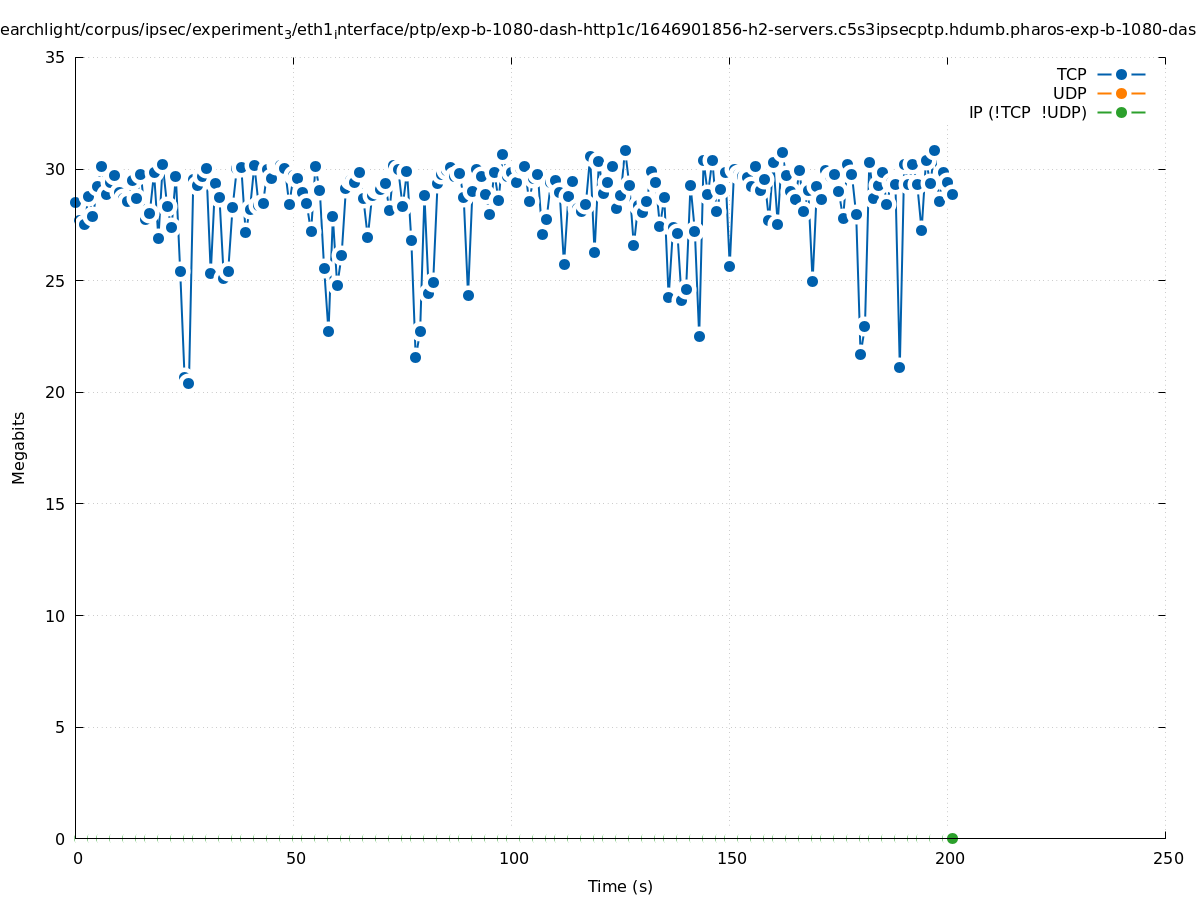
Task: Click the 50 tick label on x-axis
Action: (295, 858)
